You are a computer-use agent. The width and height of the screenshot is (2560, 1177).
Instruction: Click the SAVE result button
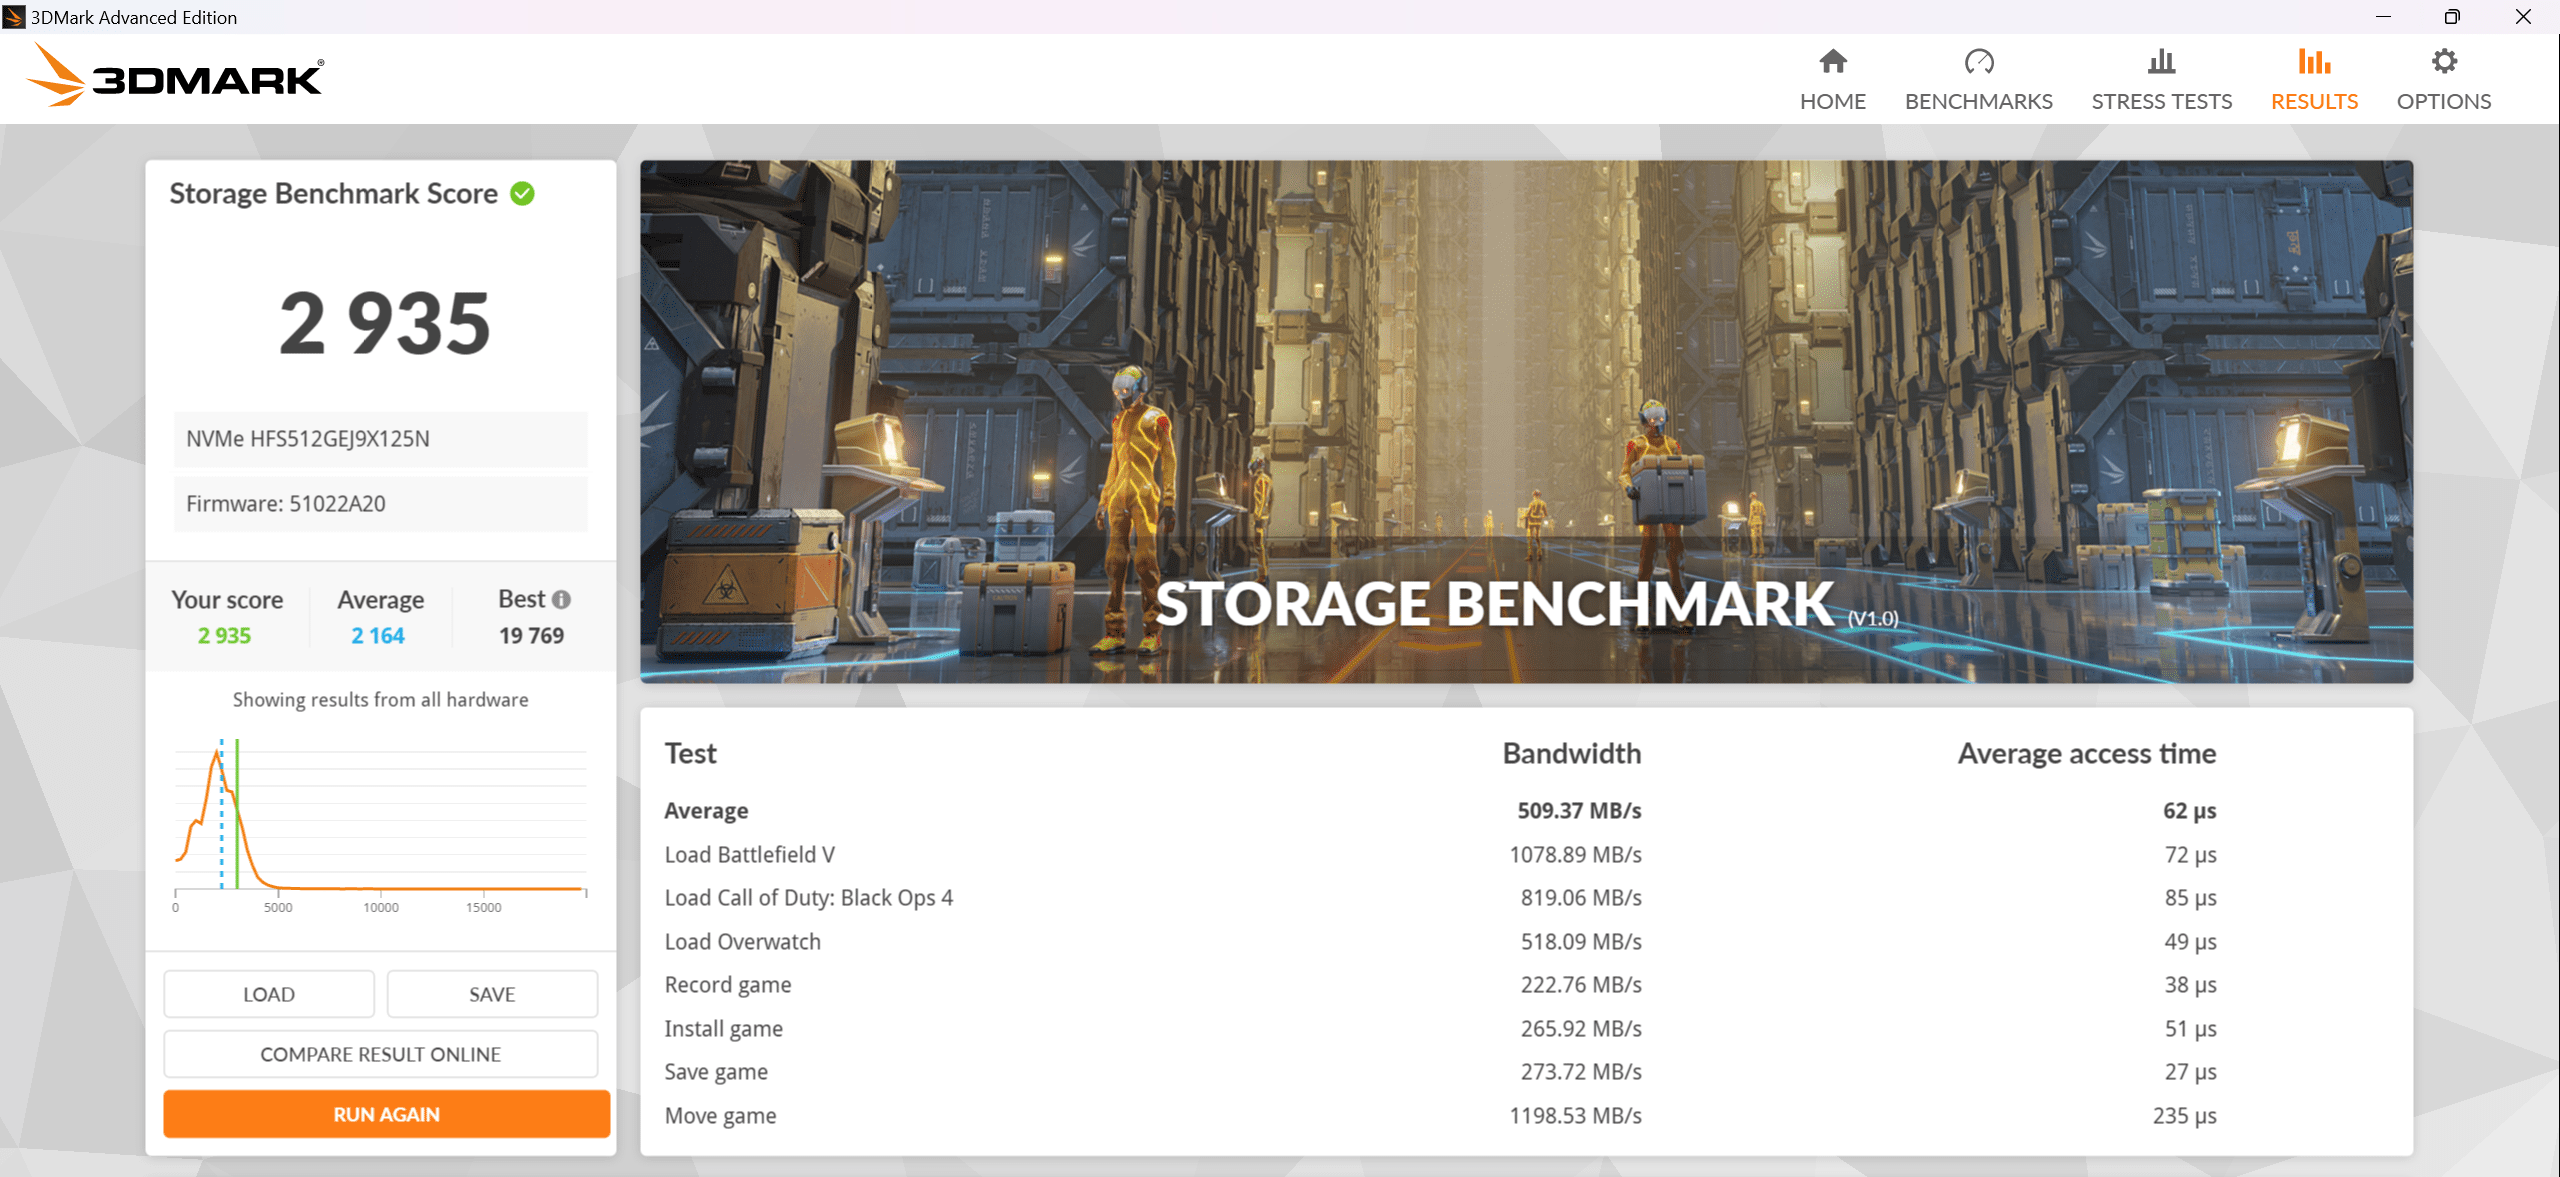pyautogui.click(x=492, y=994)
